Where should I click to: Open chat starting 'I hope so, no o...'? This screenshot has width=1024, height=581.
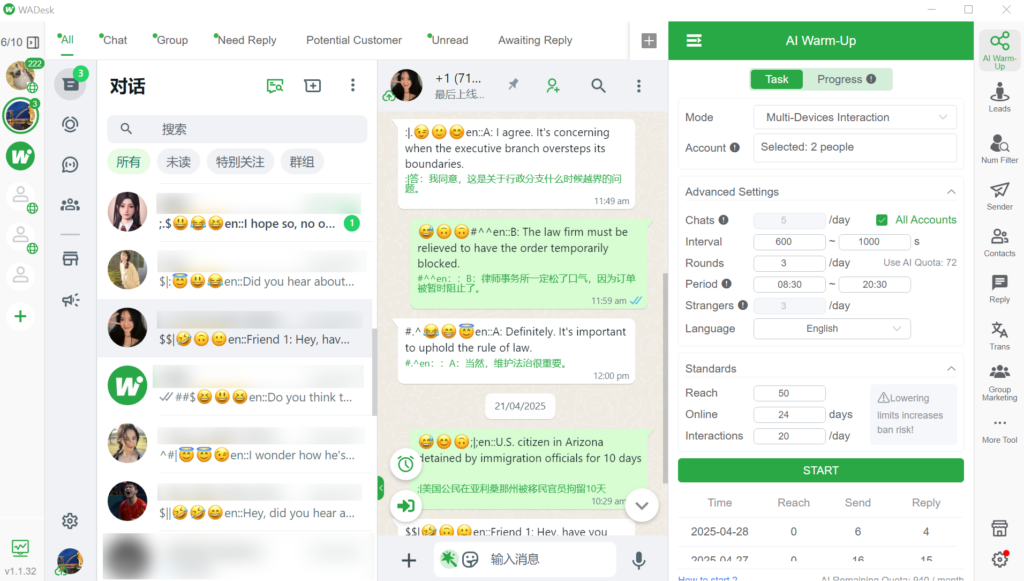point(235,212)
